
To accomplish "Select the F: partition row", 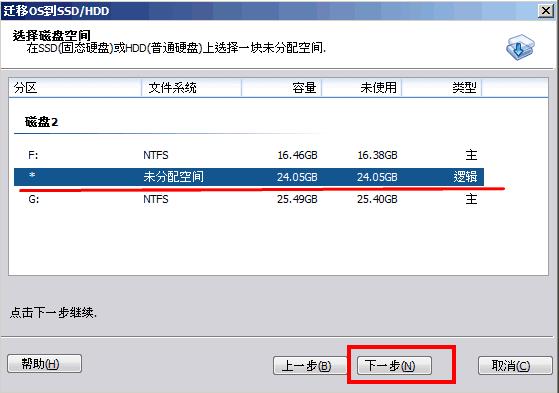I will coord(249,155).
